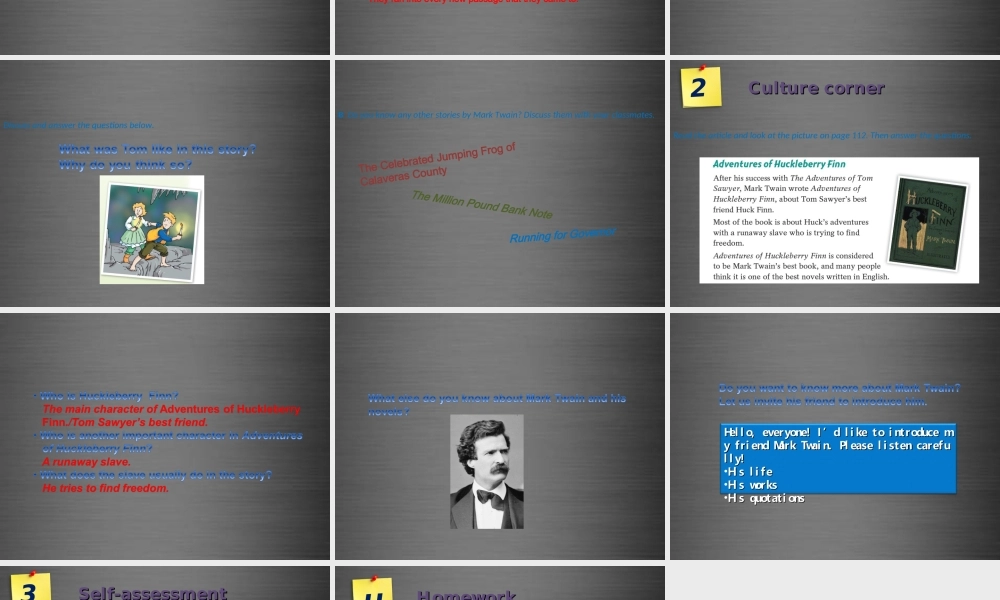The height and width of the screenshot is (600, 1000).
Task: Click the last empty slide thumbnail
Action: pyautogui.click(x=834, y=582)
